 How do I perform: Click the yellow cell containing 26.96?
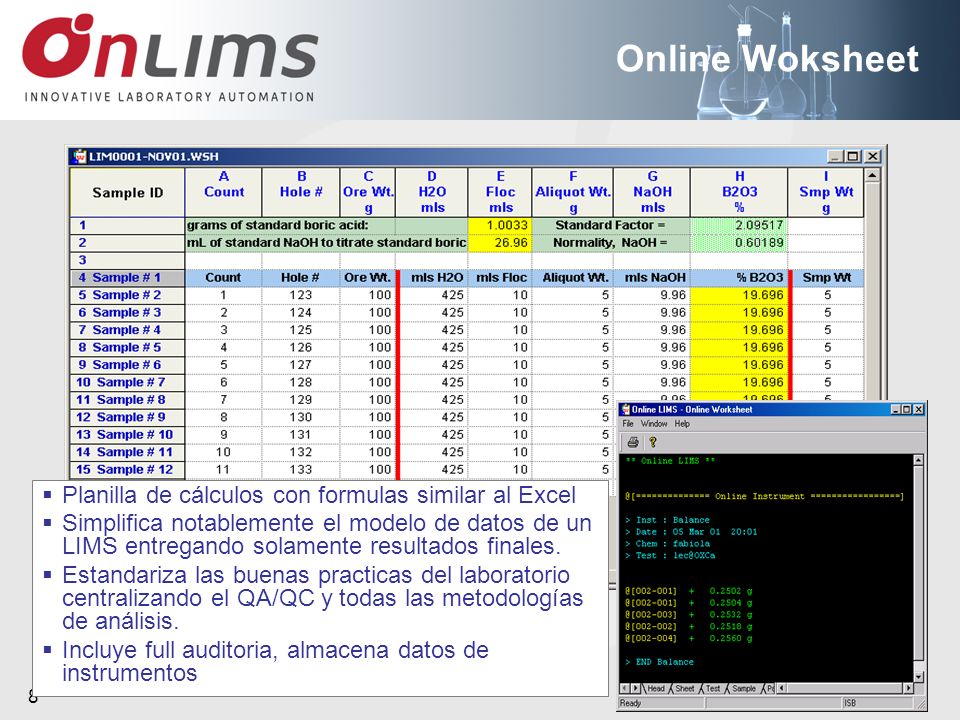pos(500,243)
